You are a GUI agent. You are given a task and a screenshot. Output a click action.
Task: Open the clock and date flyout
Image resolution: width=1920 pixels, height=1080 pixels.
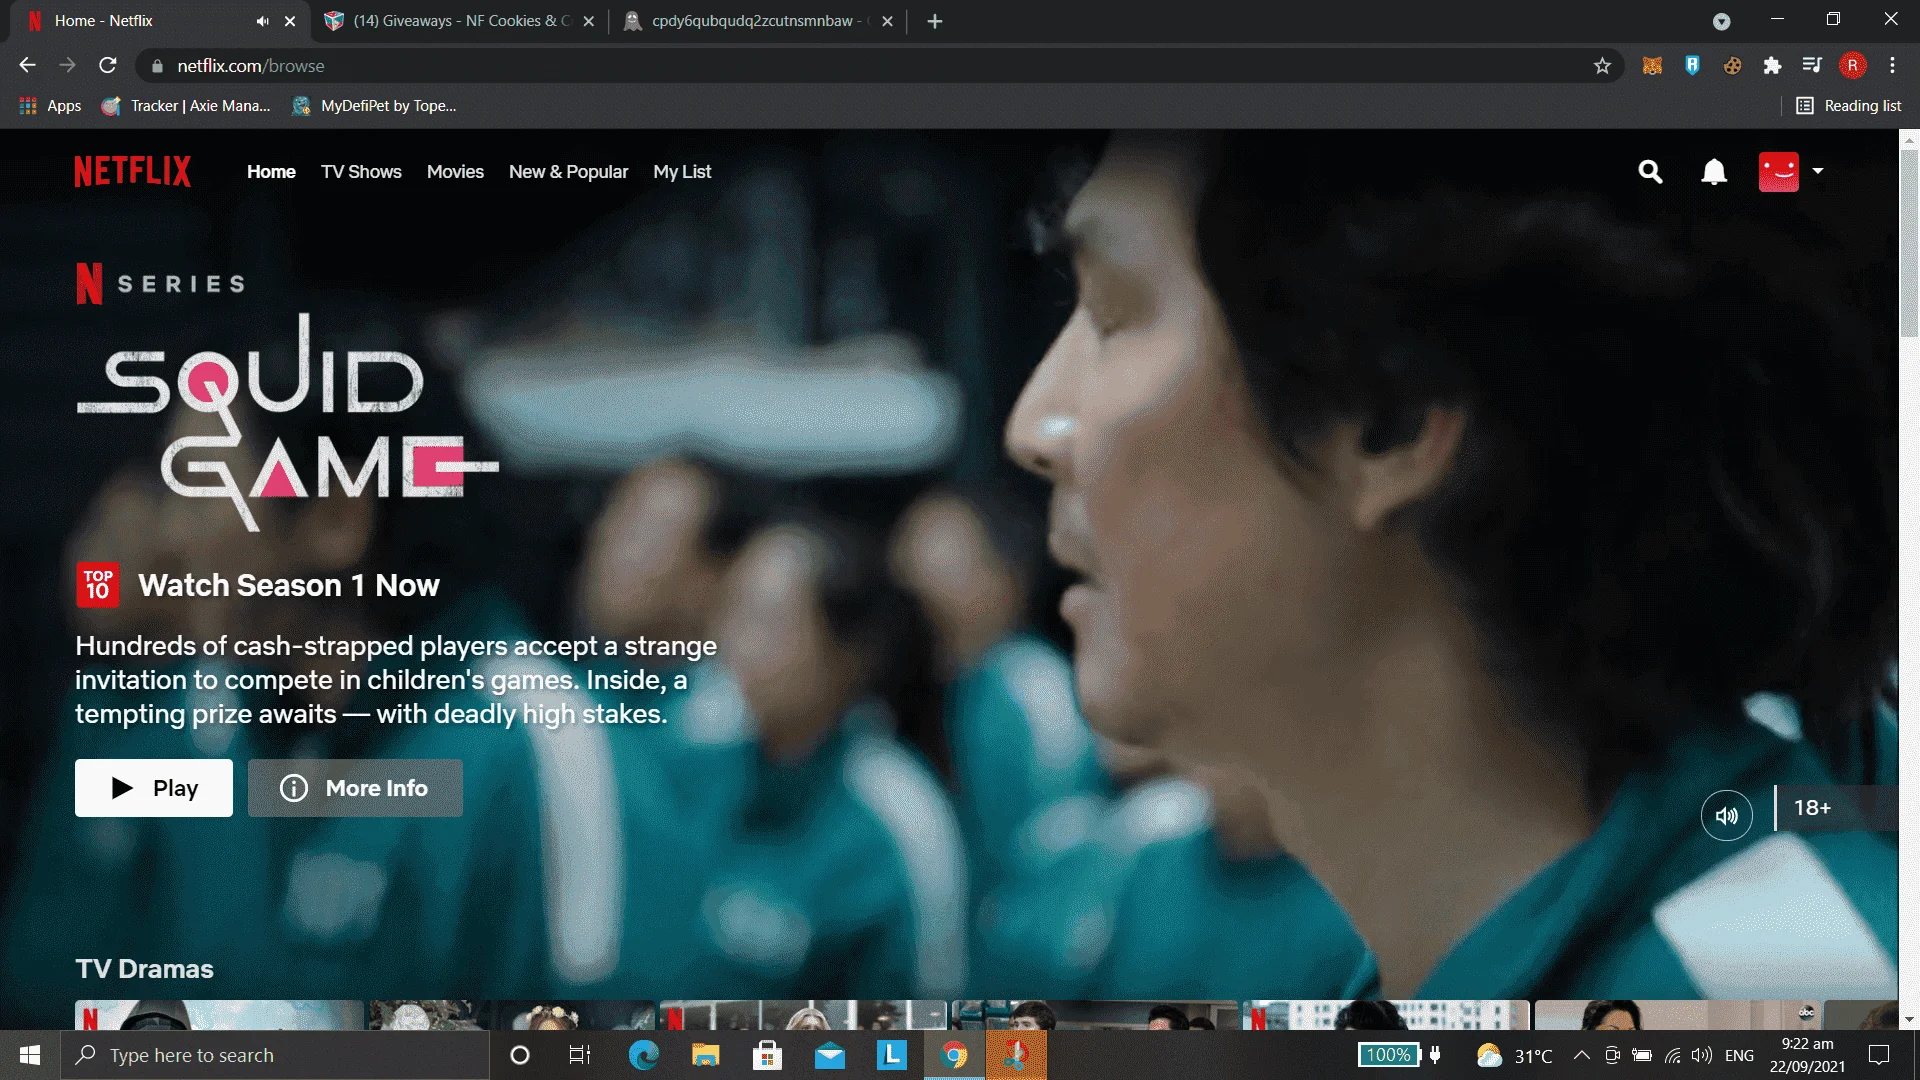click(x=1807, y=1055)
